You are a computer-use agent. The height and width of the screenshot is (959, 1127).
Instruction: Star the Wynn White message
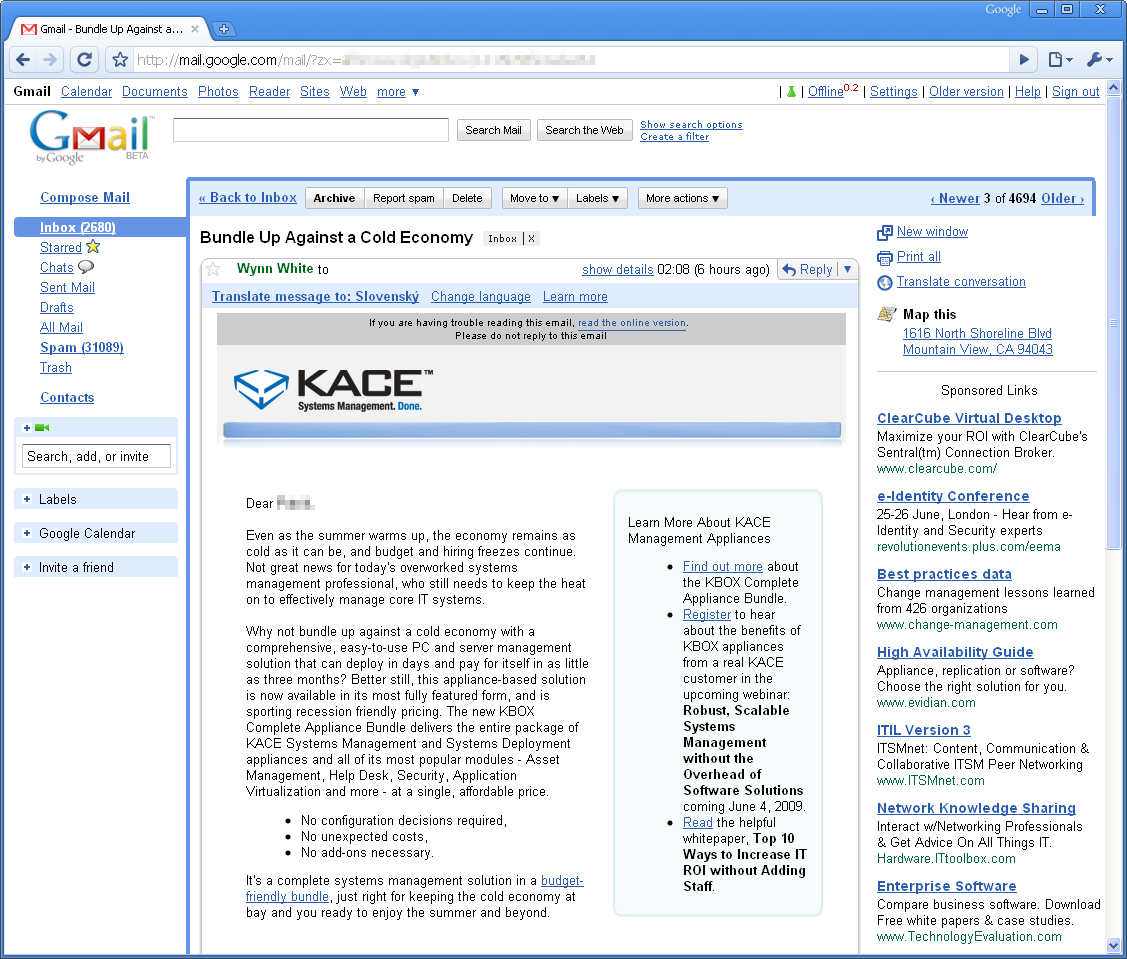213,269
